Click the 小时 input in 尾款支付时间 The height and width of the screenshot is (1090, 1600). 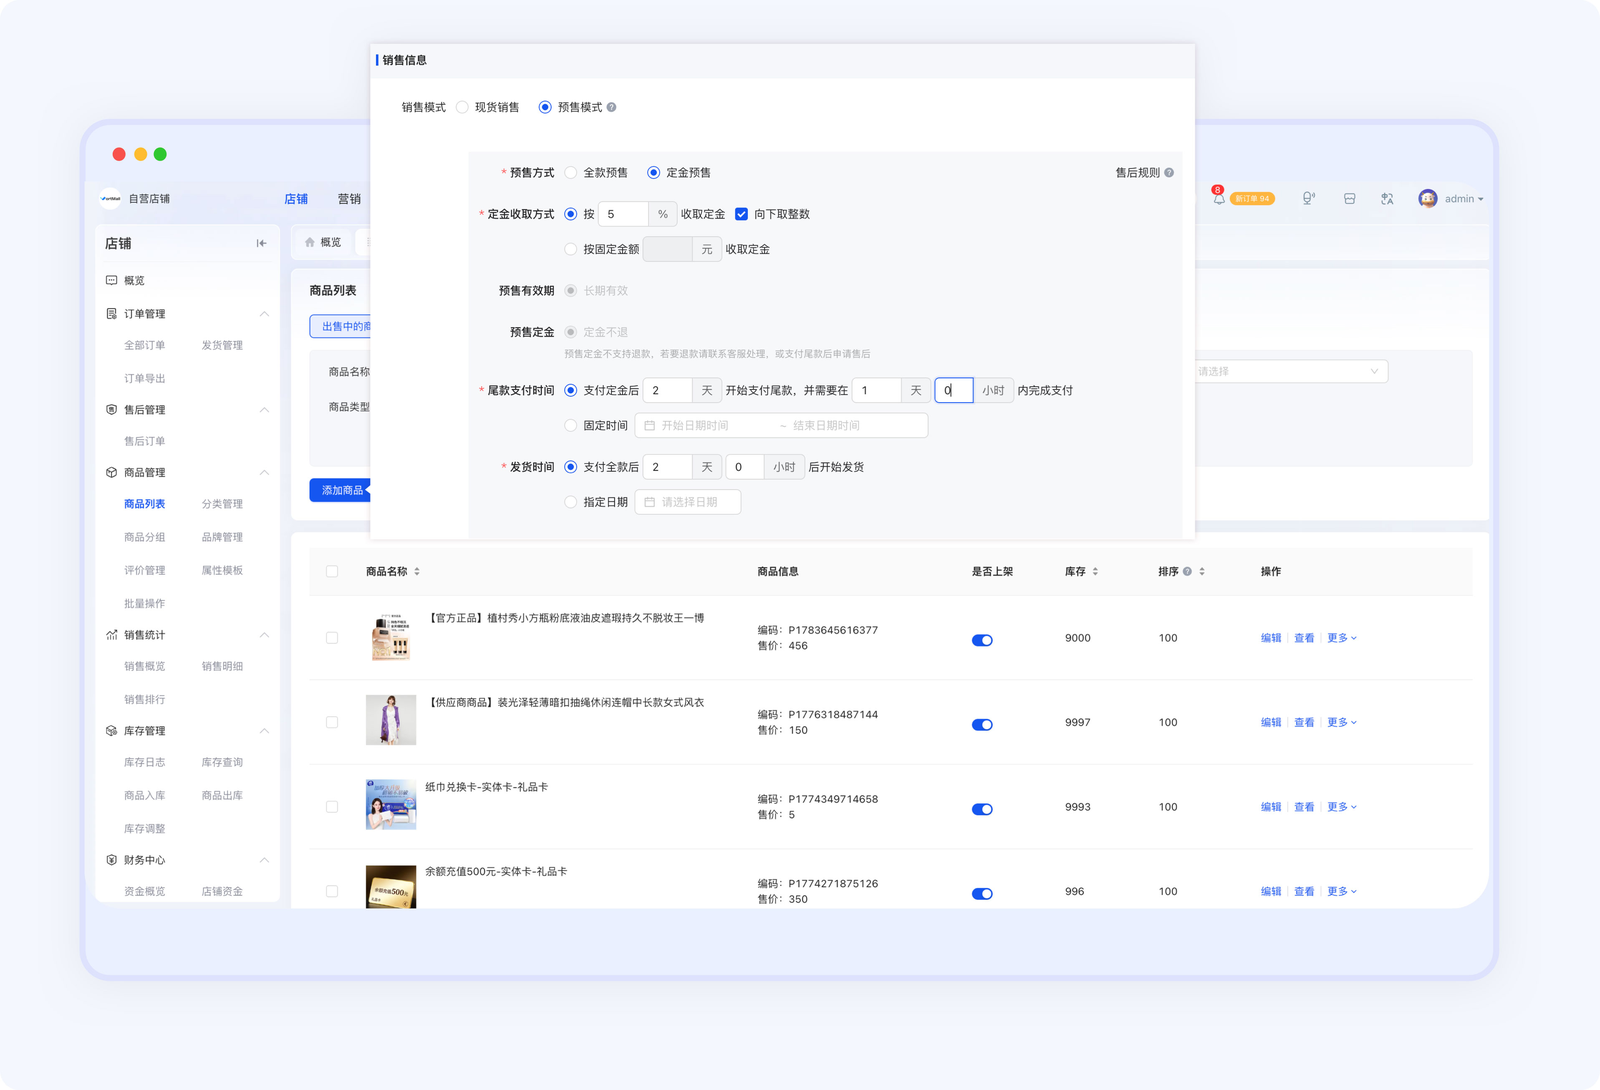(953, 390)
